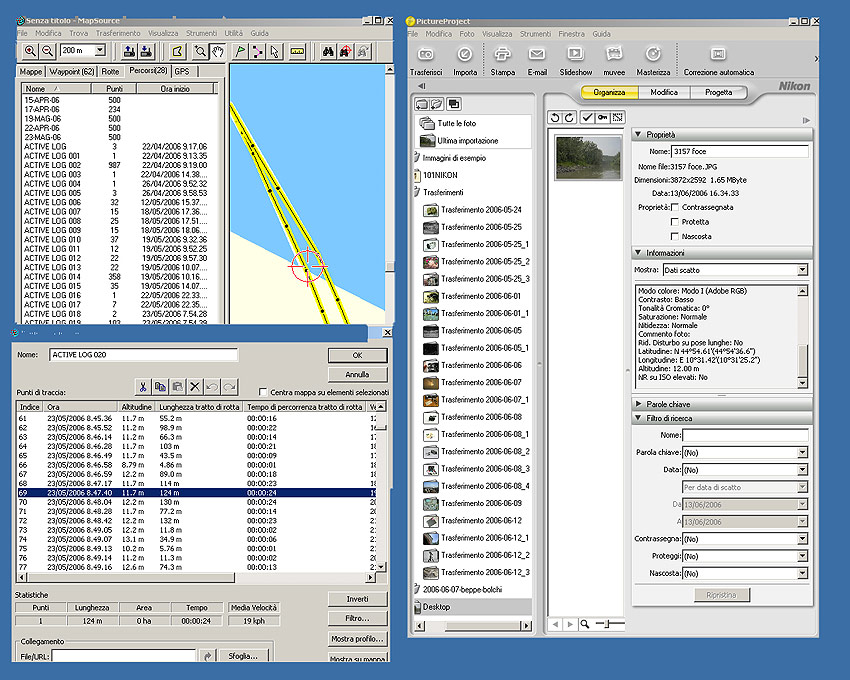This screenshot has height=680, width=850.
Task: Adjust the thumbnail size slider in PictureProject
Action: (607, 624)
